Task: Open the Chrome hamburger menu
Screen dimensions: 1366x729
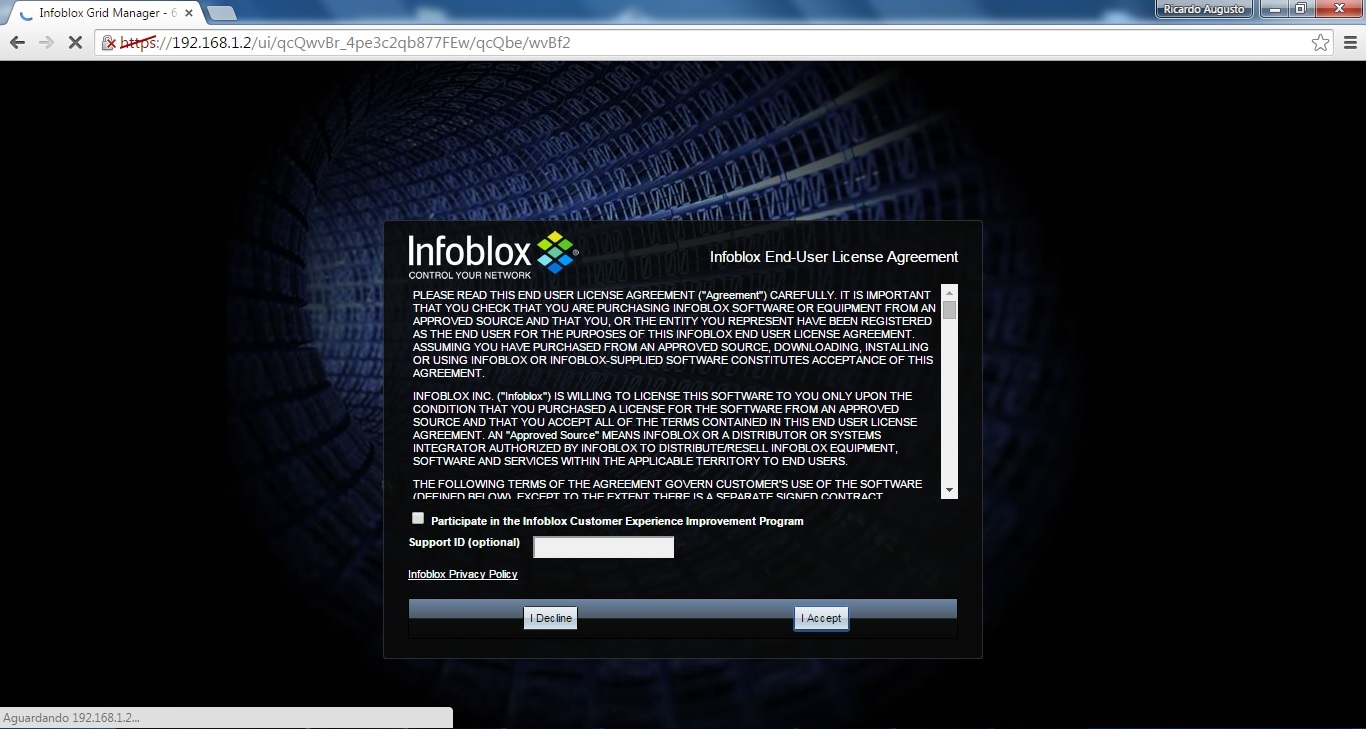Action: (x=1350, y=43)
